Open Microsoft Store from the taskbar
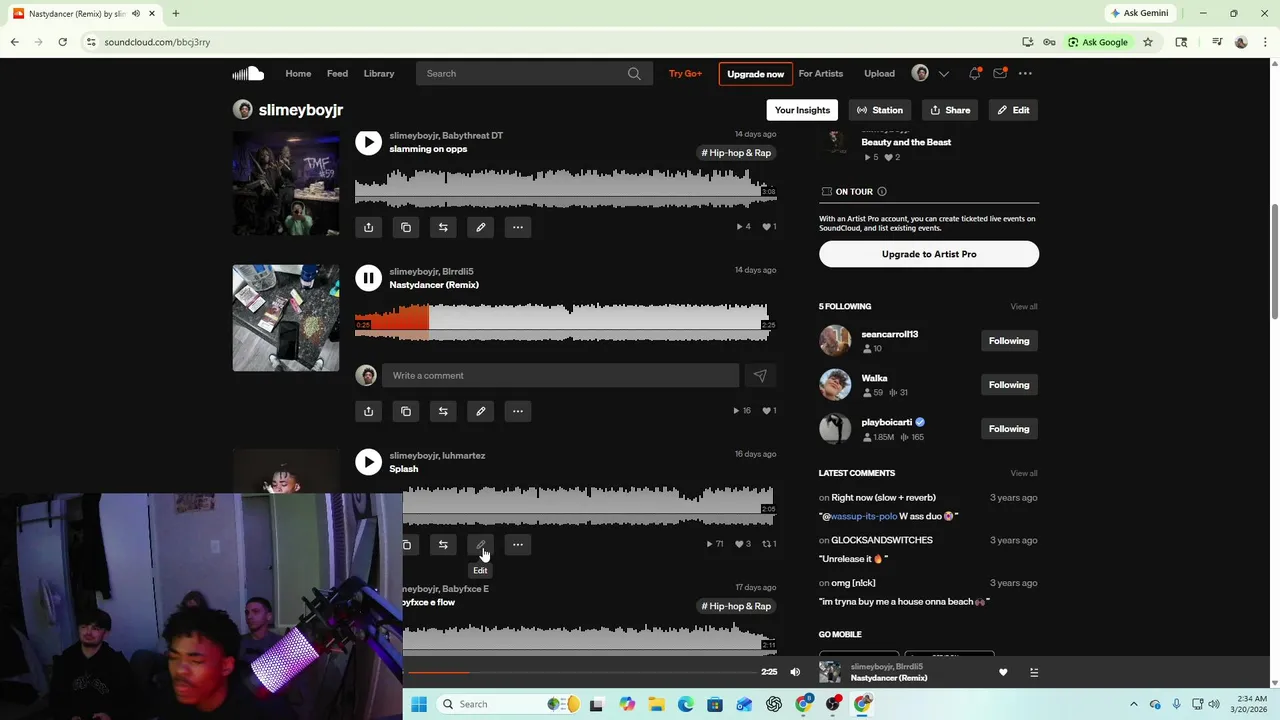Viewport: 1280px width, 720px height. [715, 704]
